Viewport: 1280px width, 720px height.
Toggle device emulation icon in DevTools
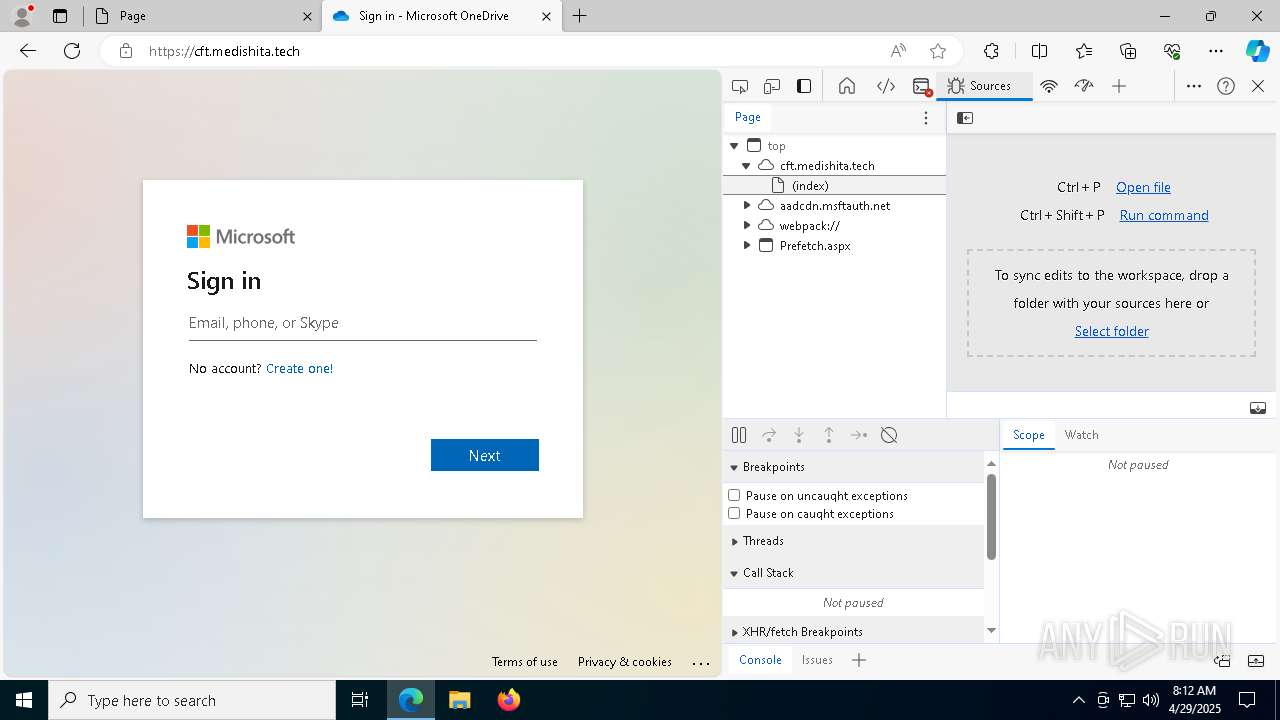tap(772, 86)
